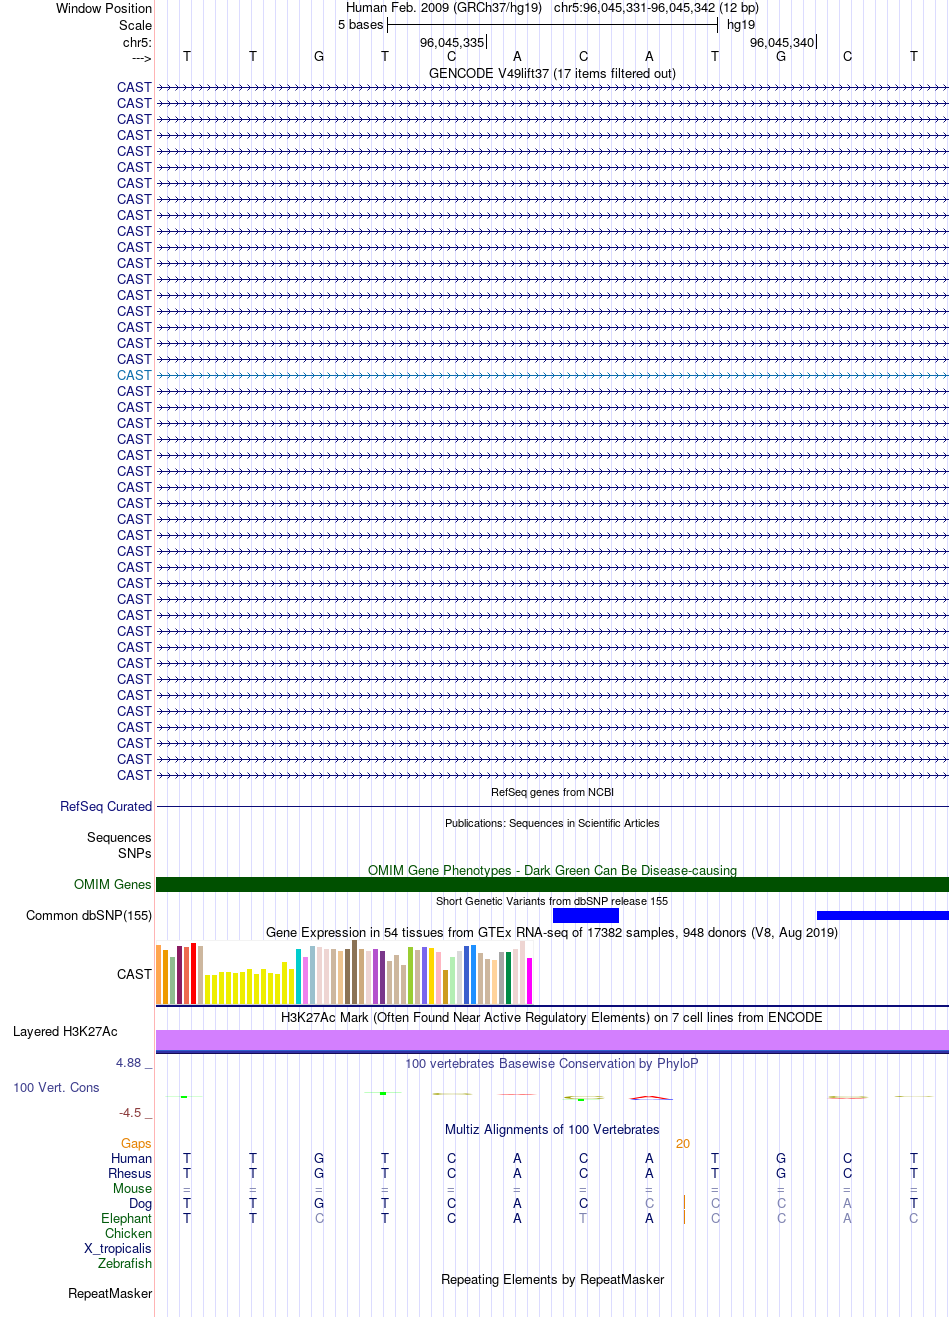Image resolution: width=950 pixels, height=1317 pixels.
Task: Click the purple H3K27Ac signal band
Action: point(552,1040)
